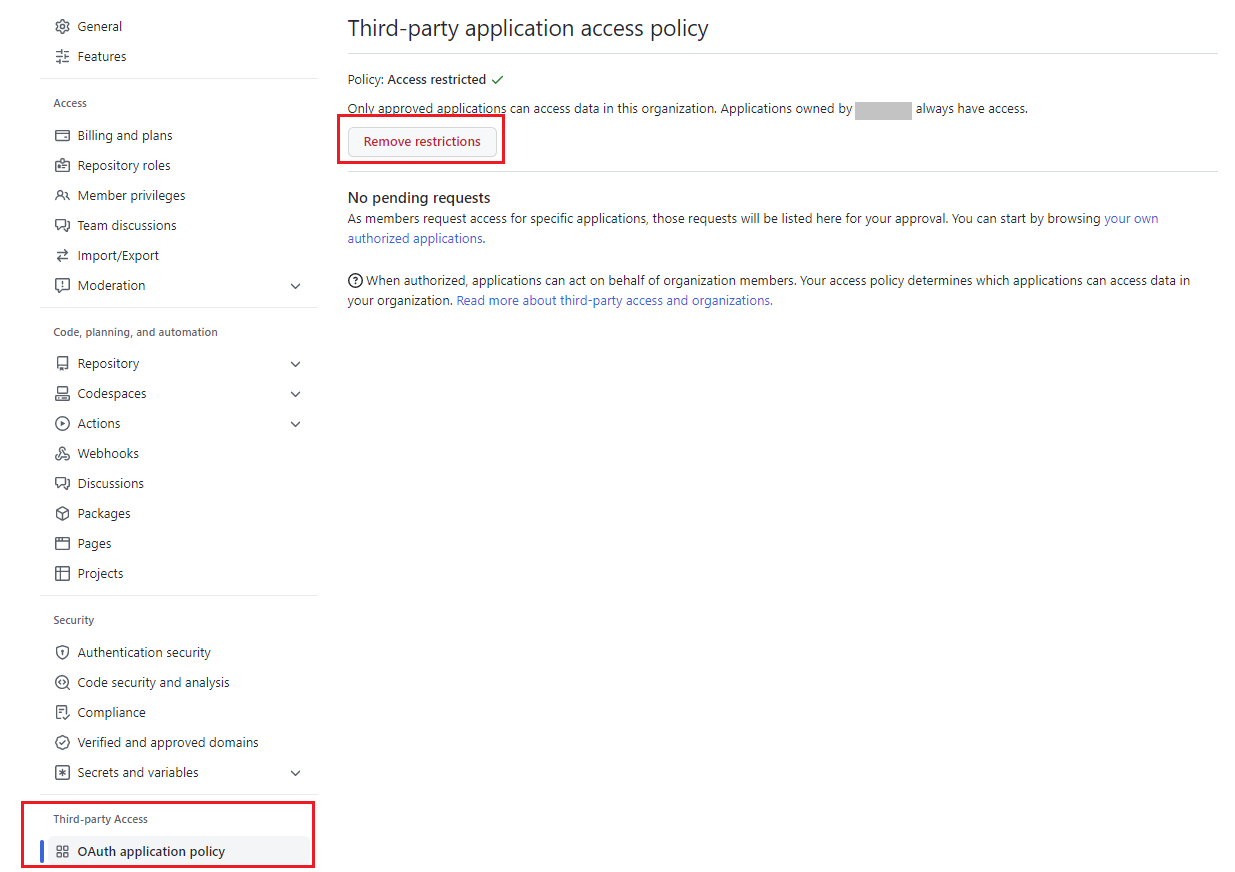Go to Code security and analysis
The width and height of the screenshot is (1235, 872).
[153, 683]
